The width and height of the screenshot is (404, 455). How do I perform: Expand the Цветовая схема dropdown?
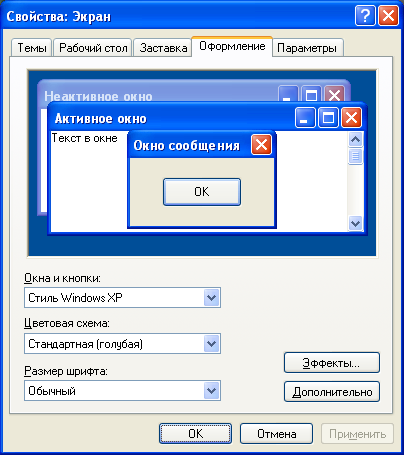pyautogui.click(x=122, y=344)
